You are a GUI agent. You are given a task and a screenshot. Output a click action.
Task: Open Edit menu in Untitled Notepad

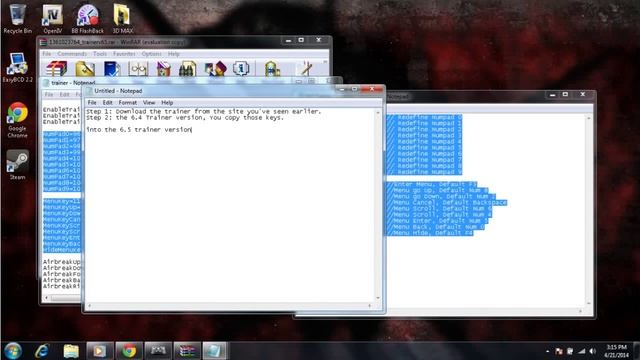click(x=107, y=102)
